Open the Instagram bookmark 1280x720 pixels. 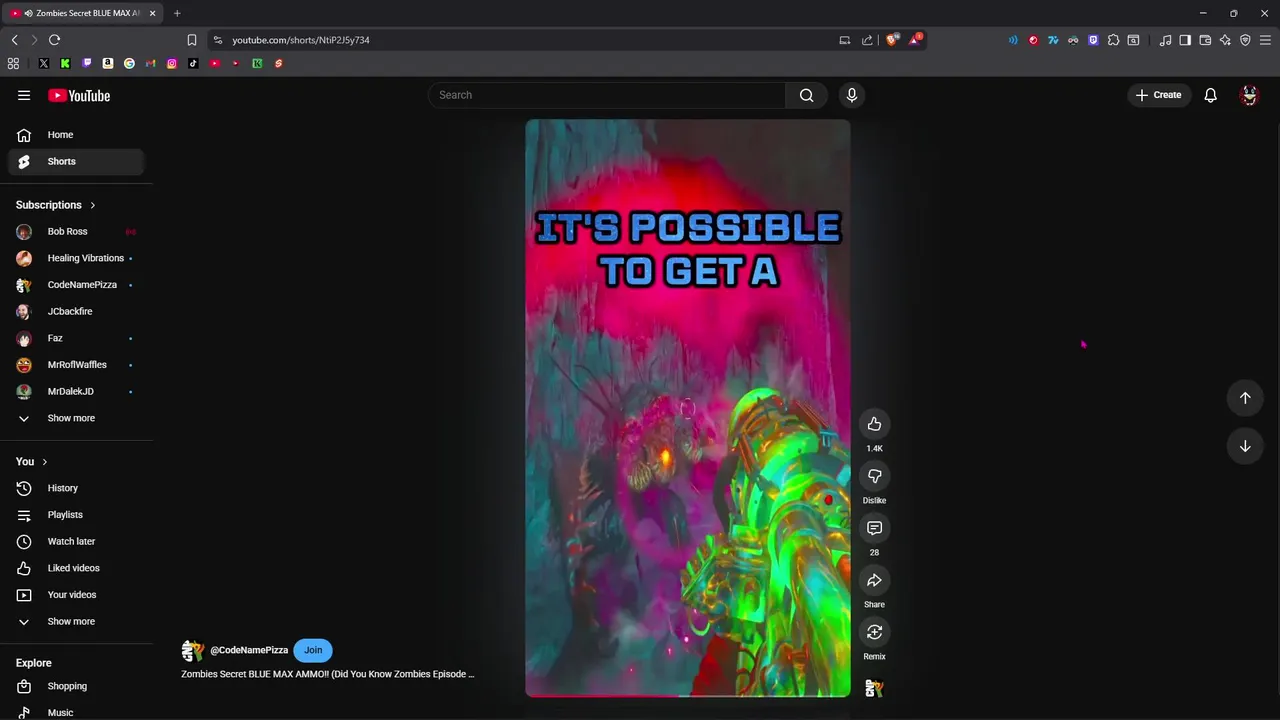[x=172, y=63]
